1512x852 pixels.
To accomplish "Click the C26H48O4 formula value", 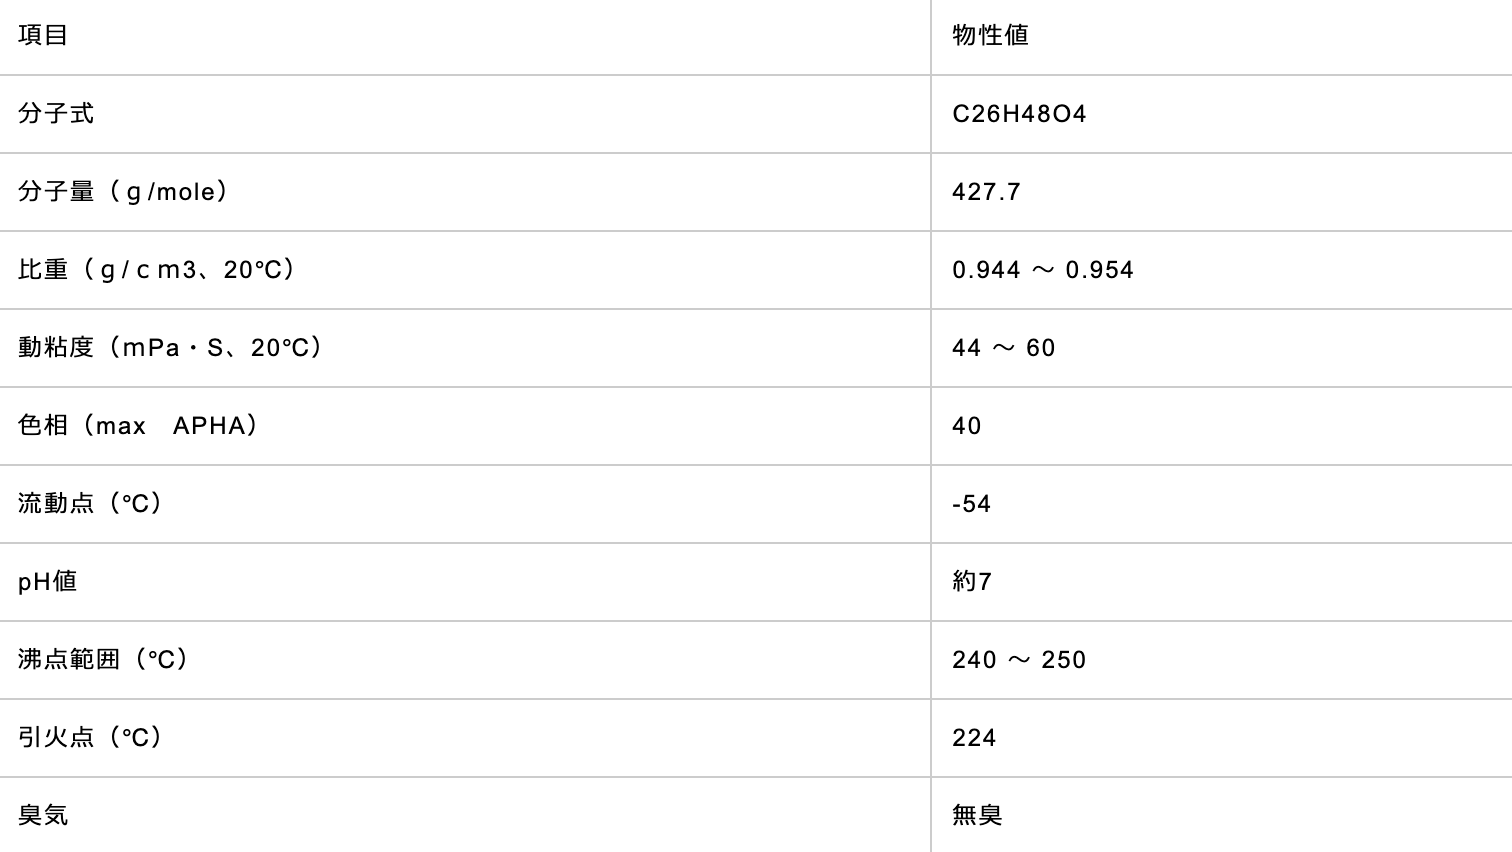I will click(x=1019, y=114).
